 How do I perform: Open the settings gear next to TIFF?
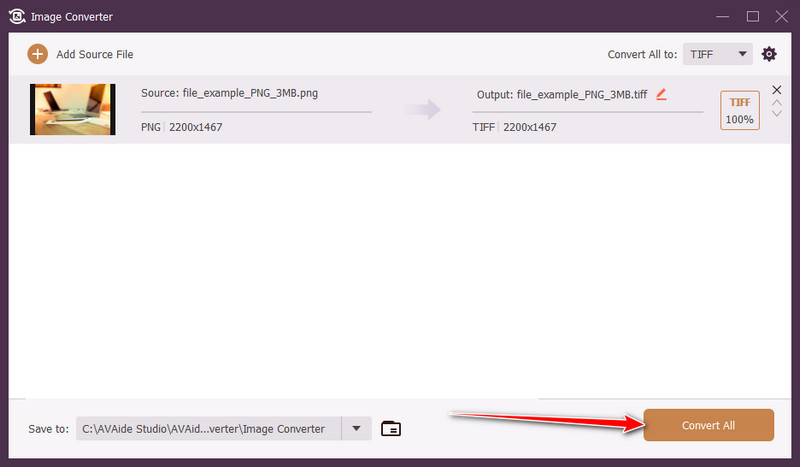coord(769,54)
